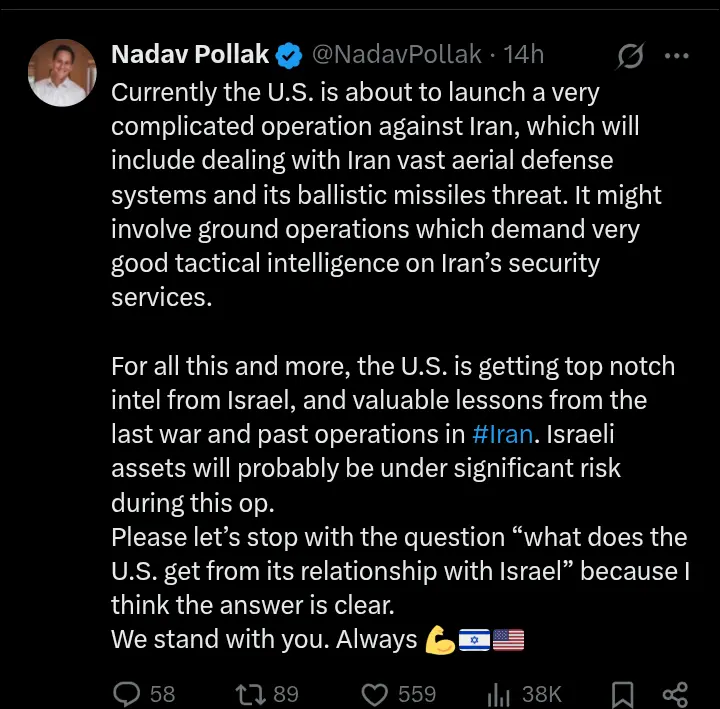Open view analytics bar chart icon

point(498,692)
